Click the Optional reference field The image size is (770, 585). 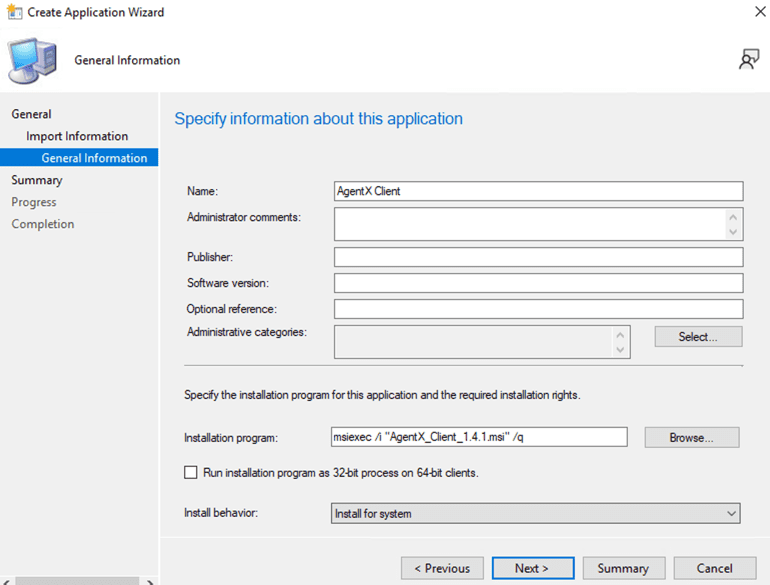click(539, 309)
